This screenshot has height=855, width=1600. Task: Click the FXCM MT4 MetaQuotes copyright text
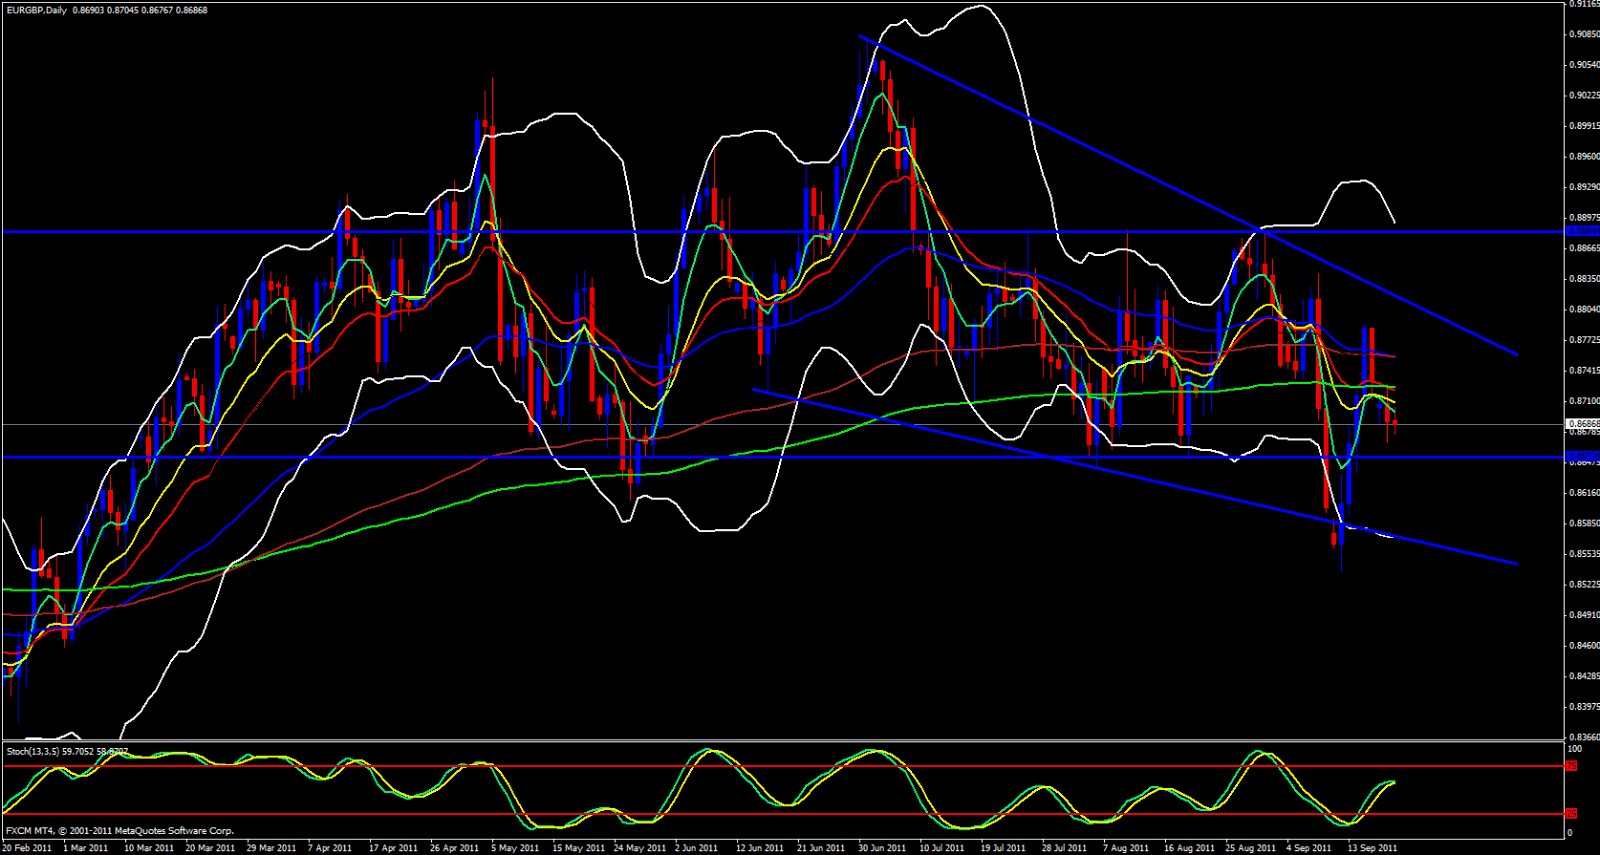pyautogui.click(x=120, y=831)
